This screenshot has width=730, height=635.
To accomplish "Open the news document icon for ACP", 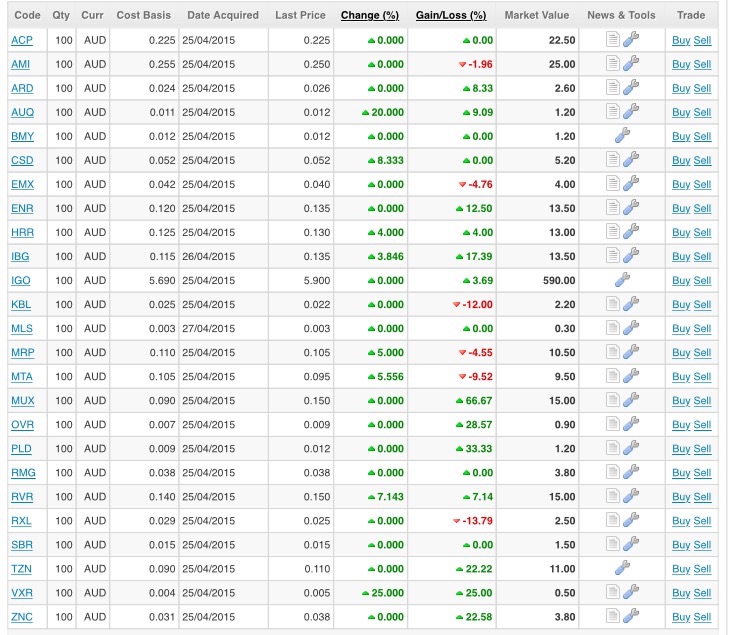I will 613,40.
